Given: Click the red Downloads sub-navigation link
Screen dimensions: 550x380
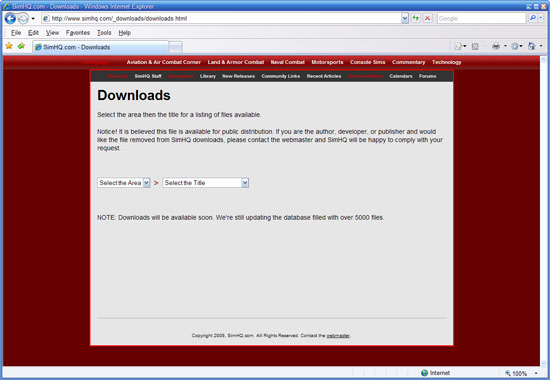Looking at the screenshot, I should [x=181, y=76].
